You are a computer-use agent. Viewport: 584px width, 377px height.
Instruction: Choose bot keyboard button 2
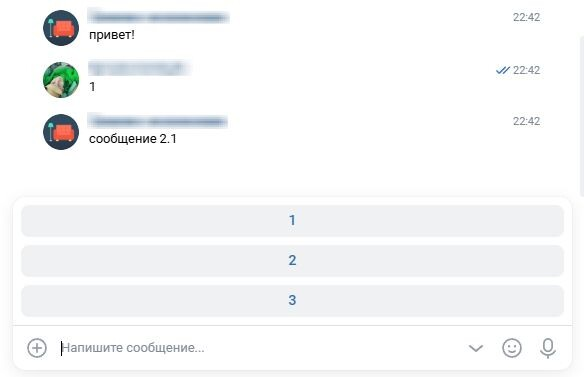(292, 260)
